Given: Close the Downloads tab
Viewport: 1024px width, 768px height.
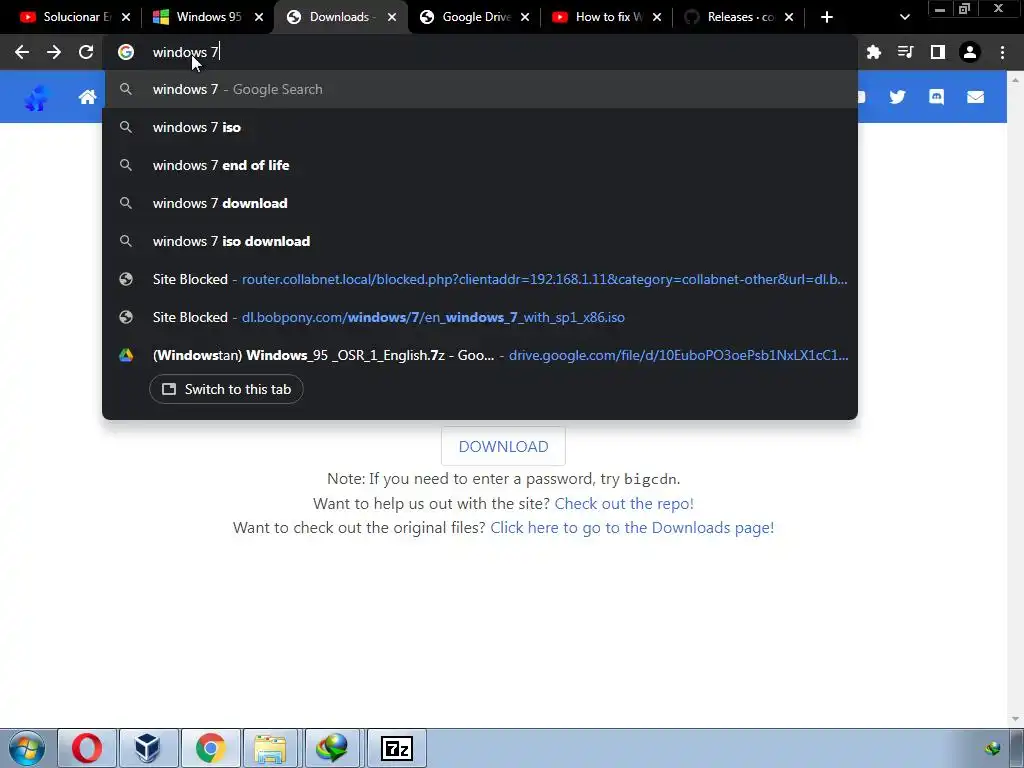Looking at the screenshot, I should tap(392, 17).
